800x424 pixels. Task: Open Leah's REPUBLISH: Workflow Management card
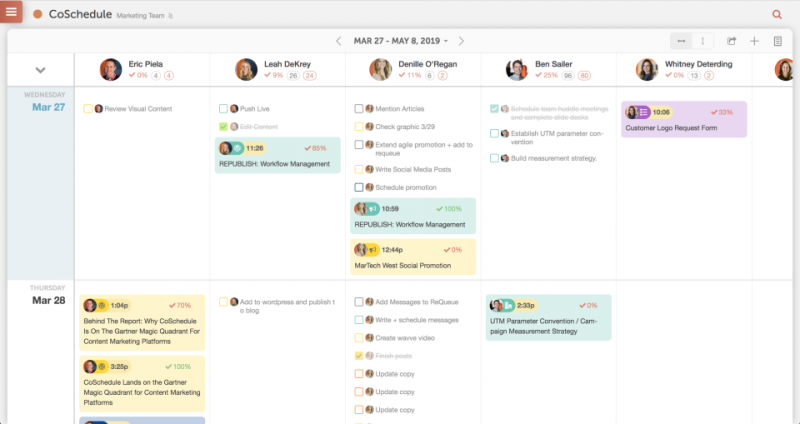coord(278,155)
